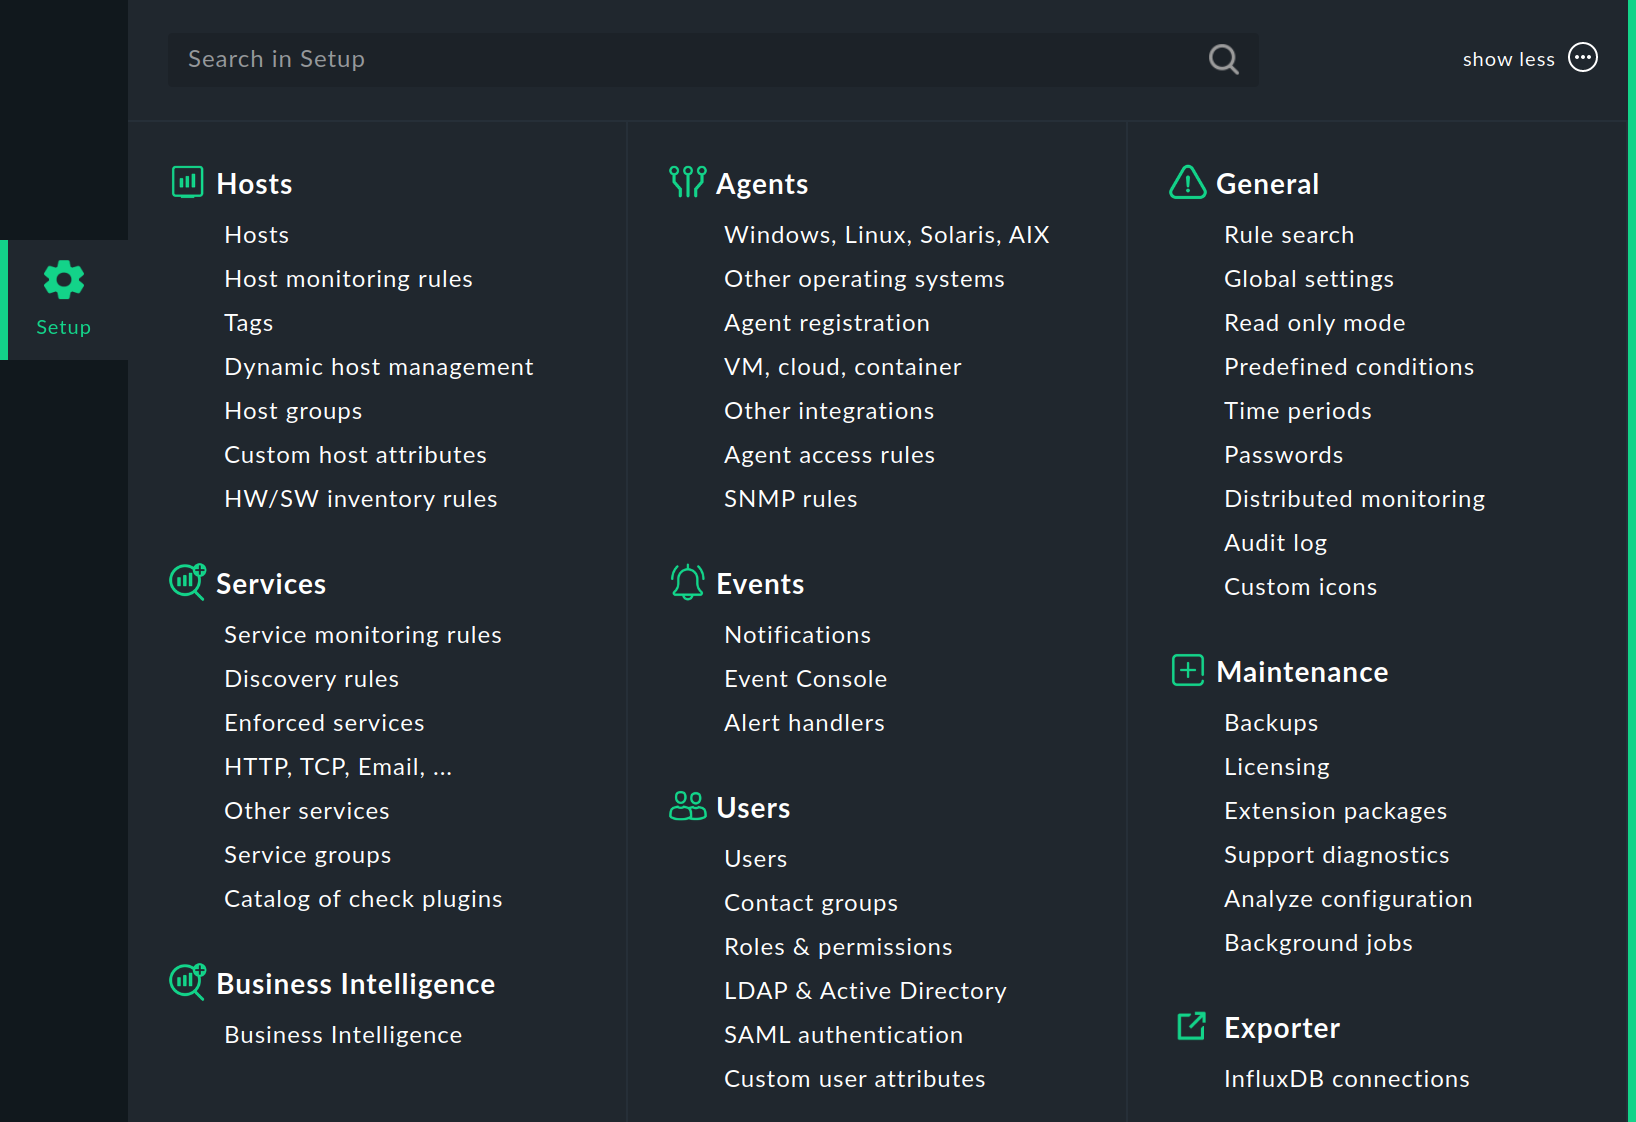Open the Agents section heading
This screenshot has width=1636, height=1122.
point(762,184)
